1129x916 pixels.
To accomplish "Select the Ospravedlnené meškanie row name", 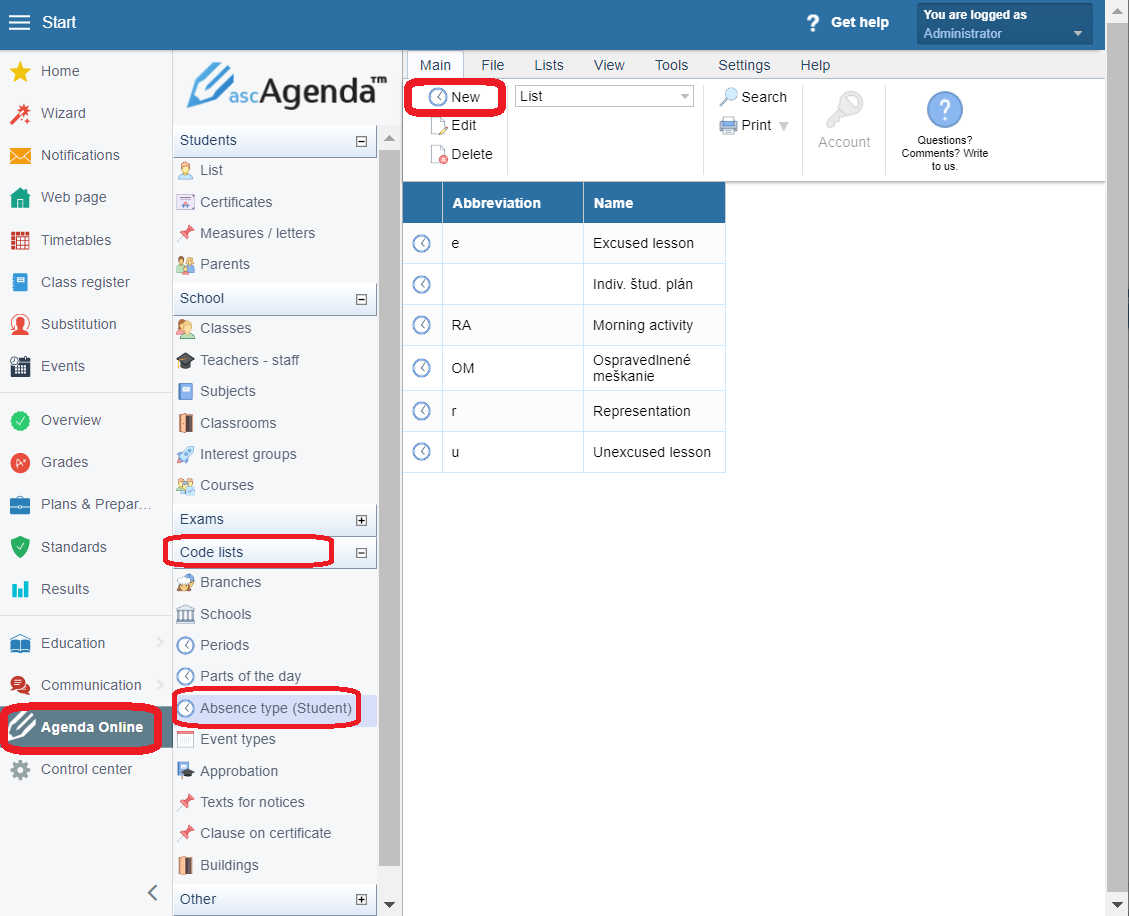I will [642, 368].
